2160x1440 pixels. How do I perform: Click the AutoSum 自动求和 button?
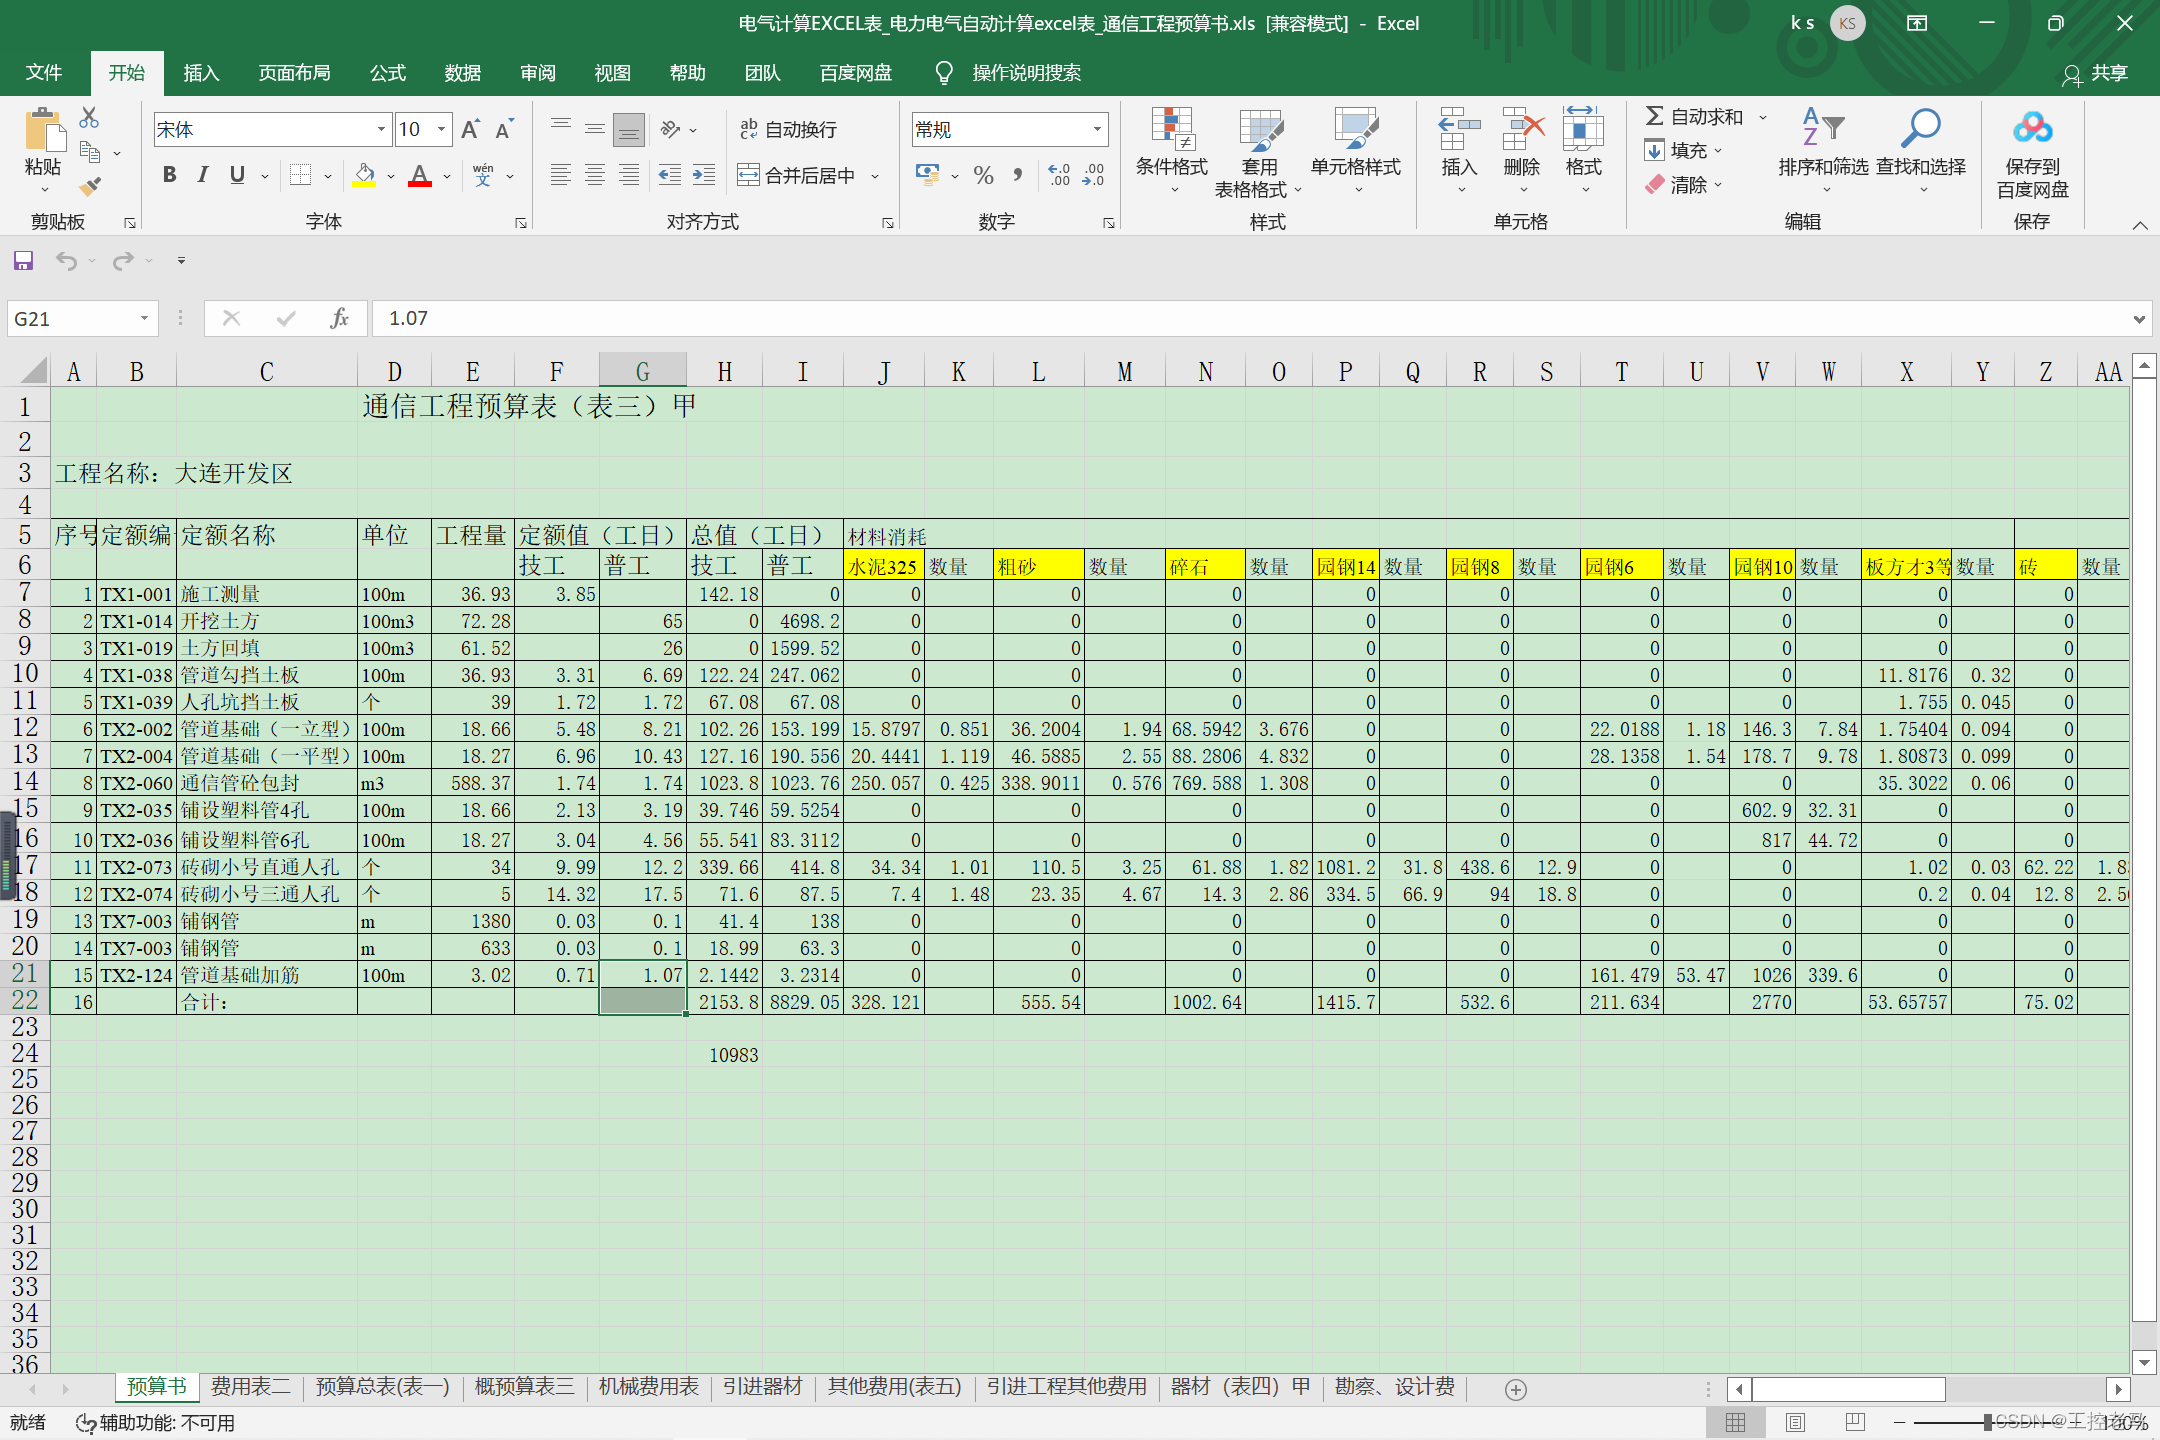[x=1696, y=117]
